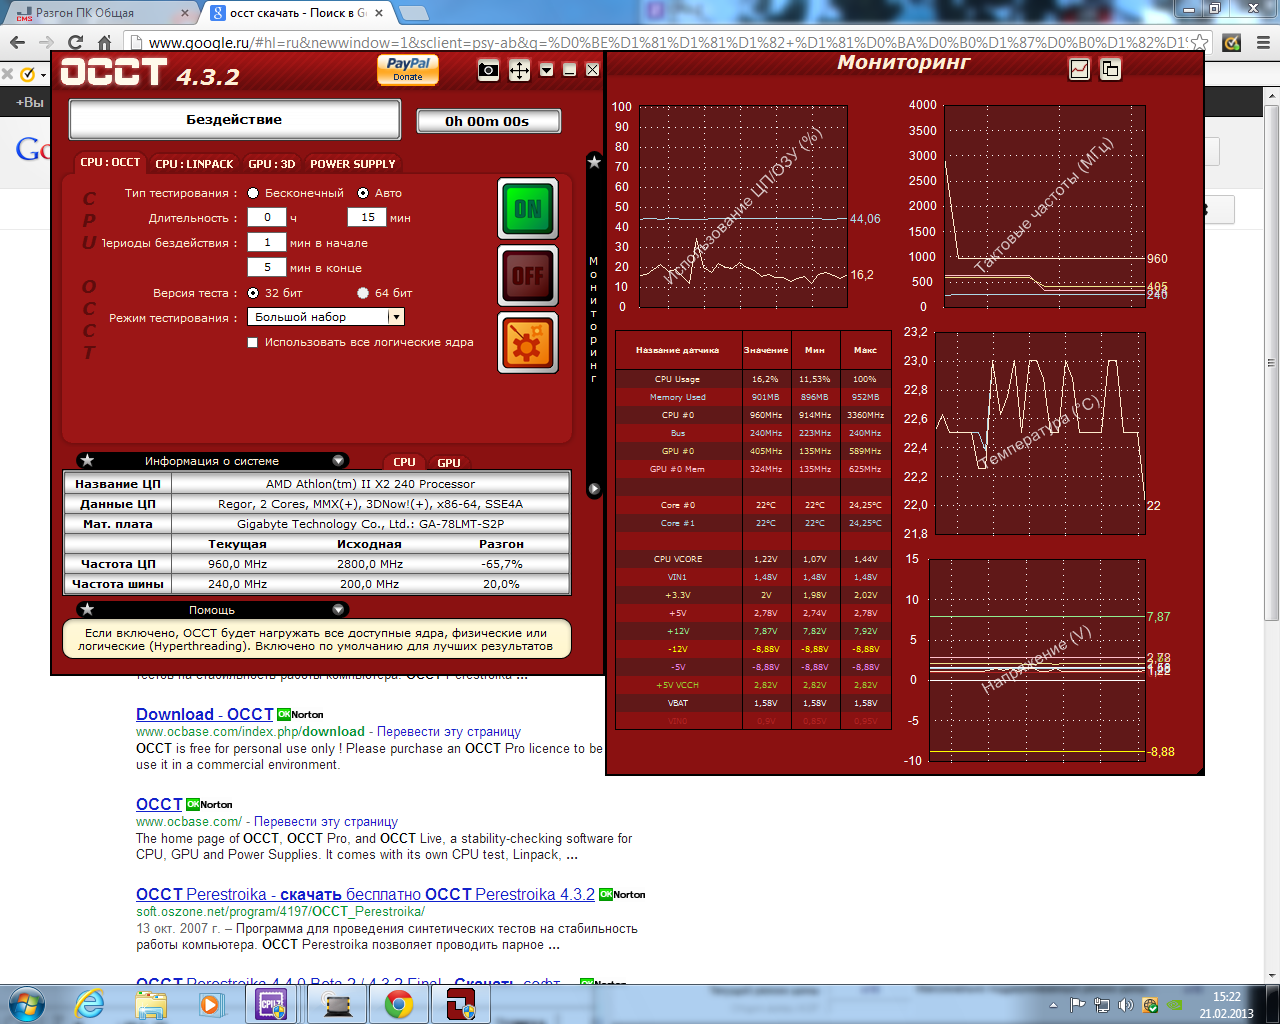Click the move window crosshair icon

519,70
